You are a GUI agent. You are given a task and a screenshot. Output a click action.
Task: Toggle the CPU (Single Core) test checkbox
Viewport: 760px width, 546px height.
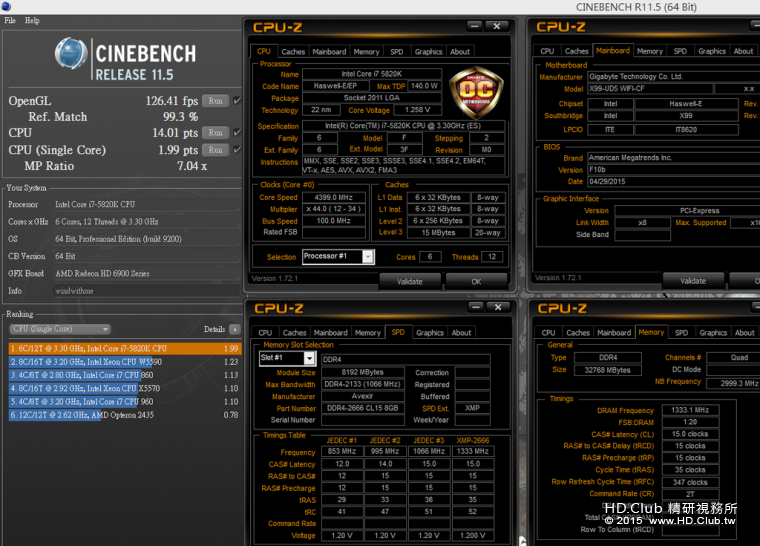[237, 150]
